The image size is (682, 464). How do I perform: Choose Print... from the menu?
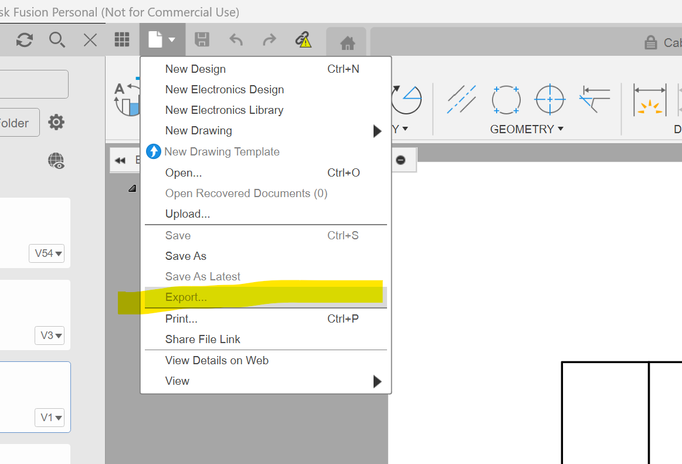coord(266,319)
